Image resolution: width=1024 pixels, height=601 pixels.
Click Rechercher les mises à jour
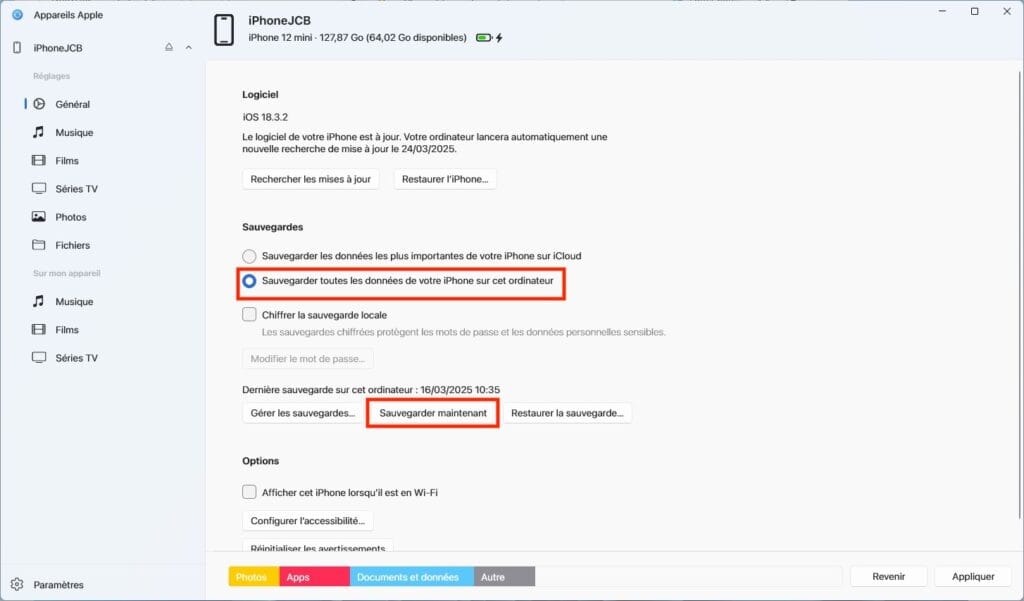point(311,179)
